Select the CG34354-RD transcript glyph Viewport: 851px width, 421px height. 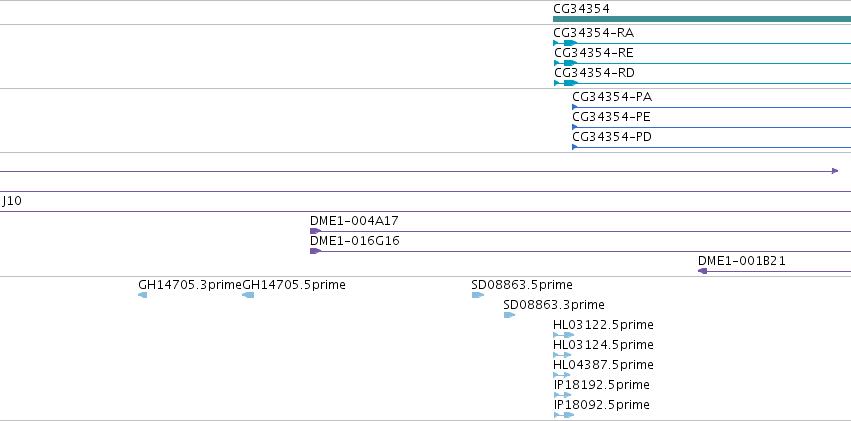pos(702,83)
